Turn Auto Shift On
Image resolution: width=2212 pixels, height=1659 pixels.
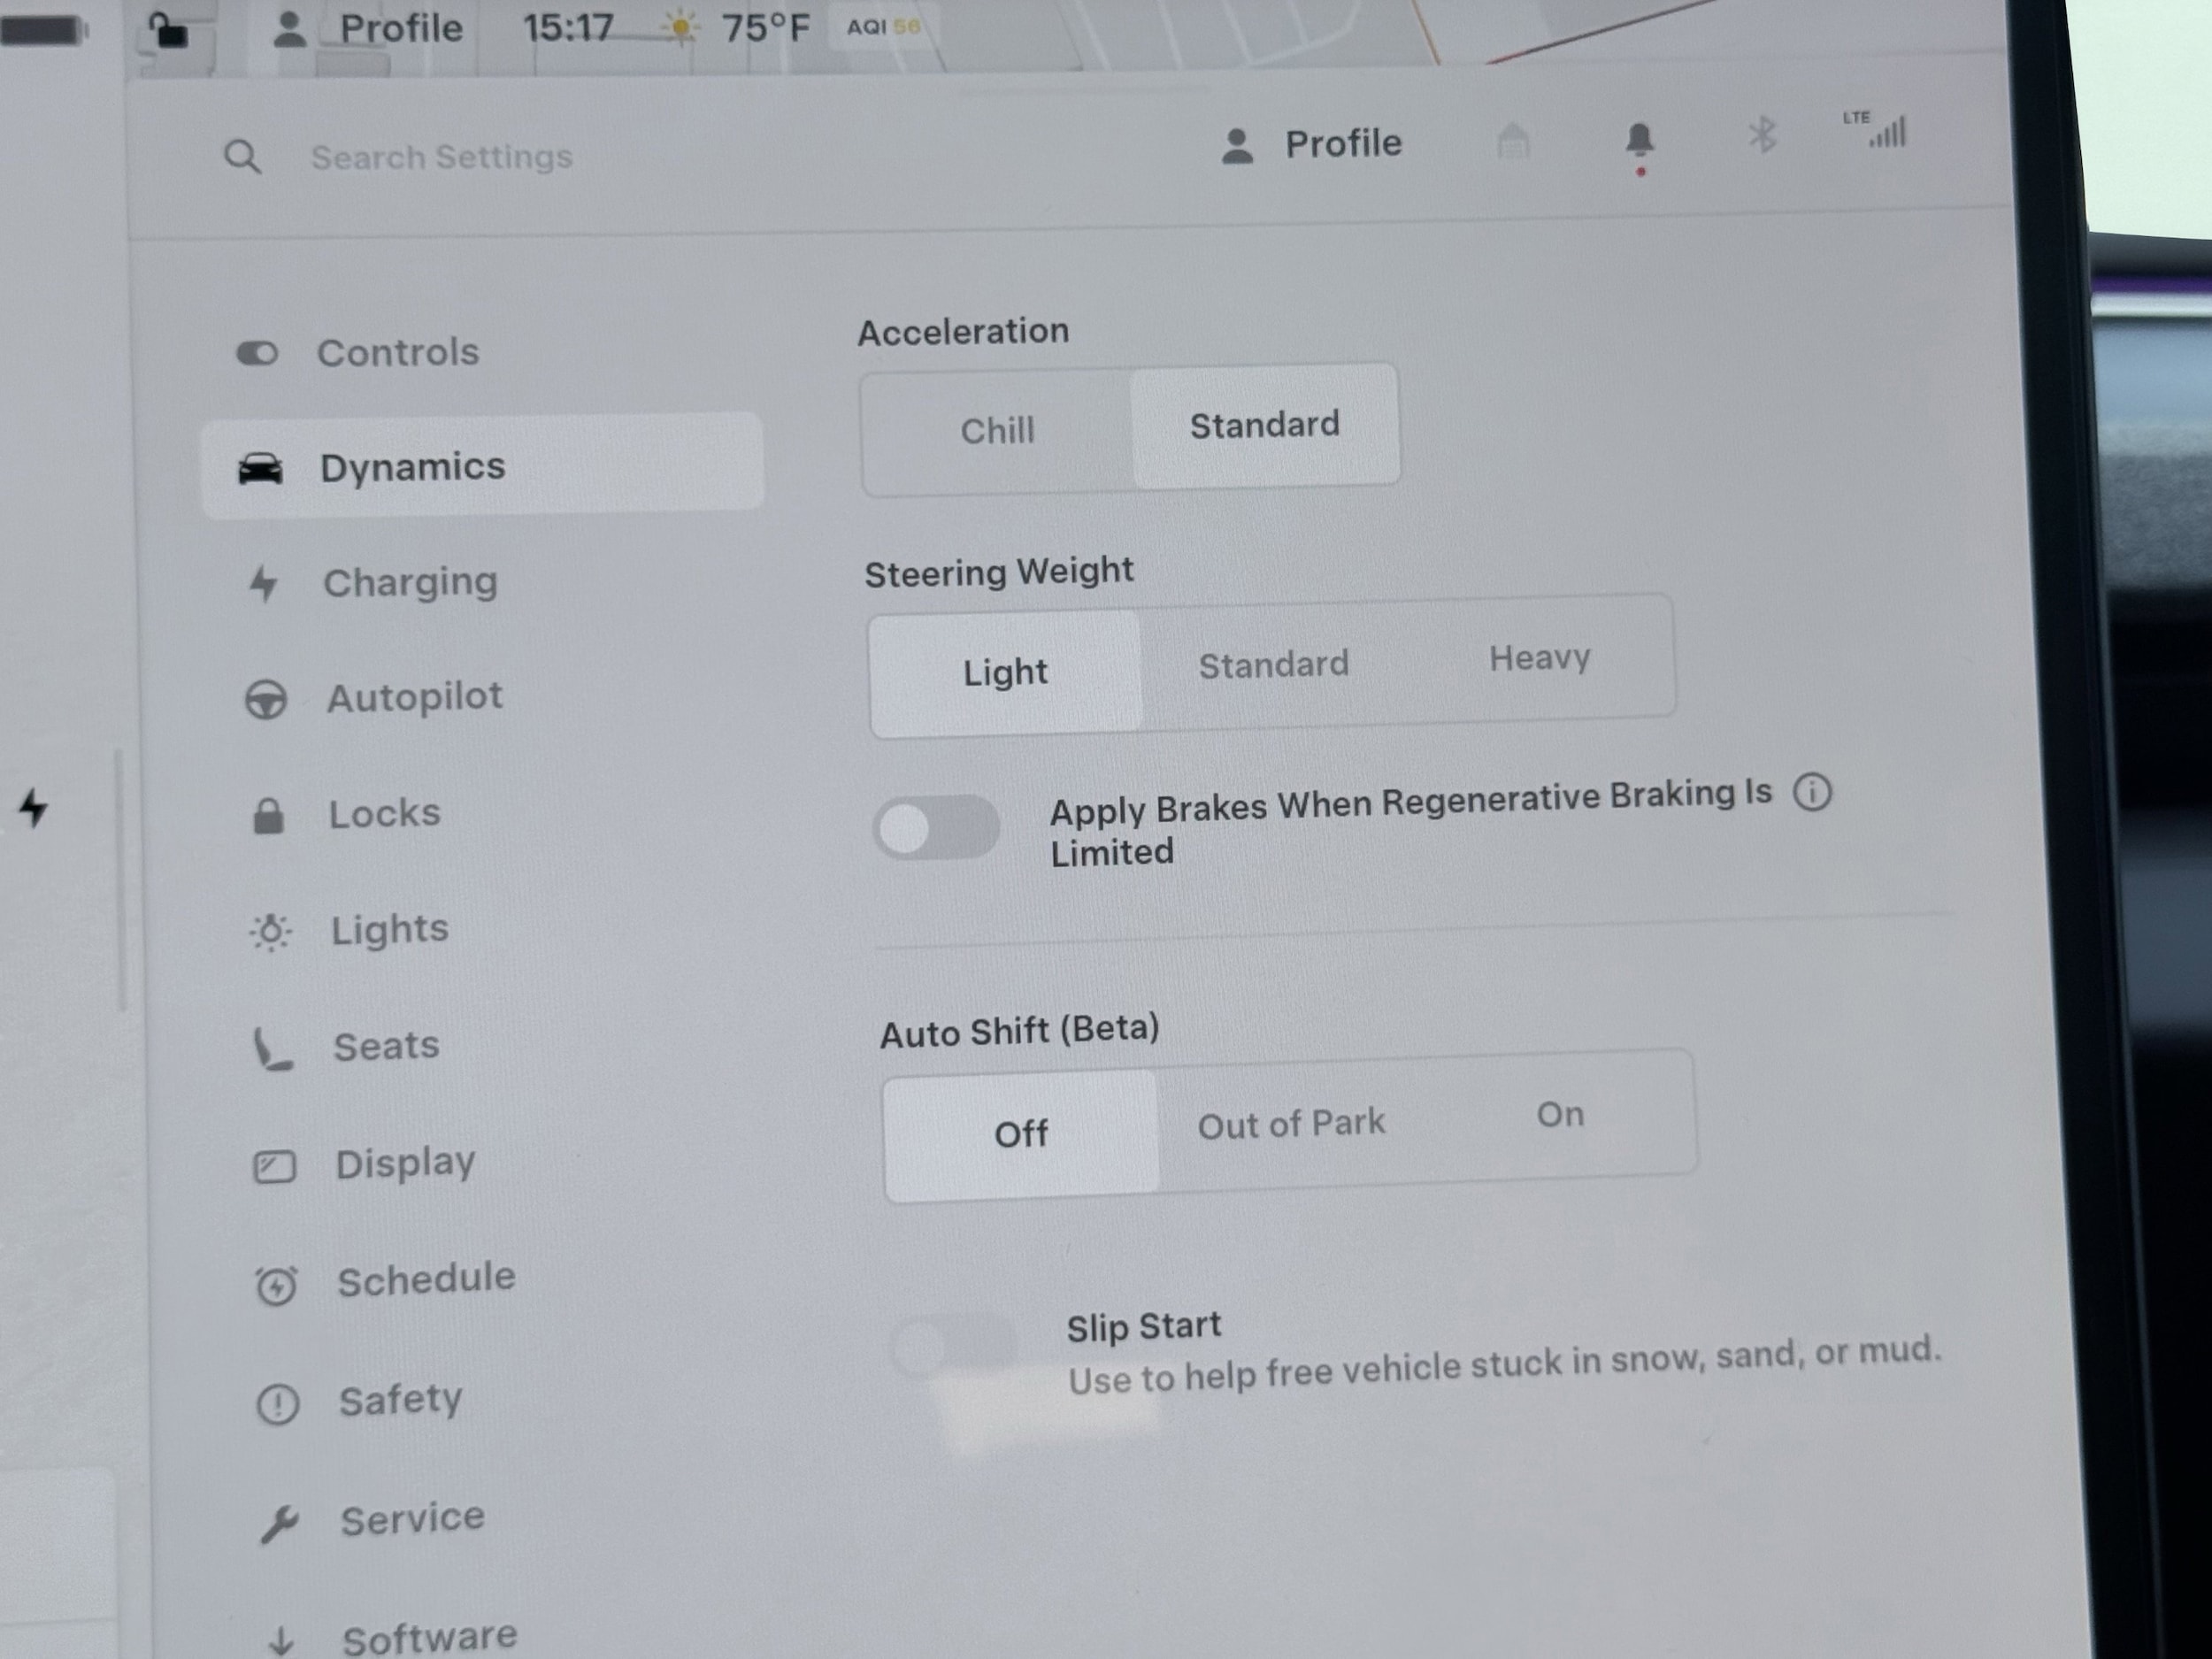[1560, 1115]
